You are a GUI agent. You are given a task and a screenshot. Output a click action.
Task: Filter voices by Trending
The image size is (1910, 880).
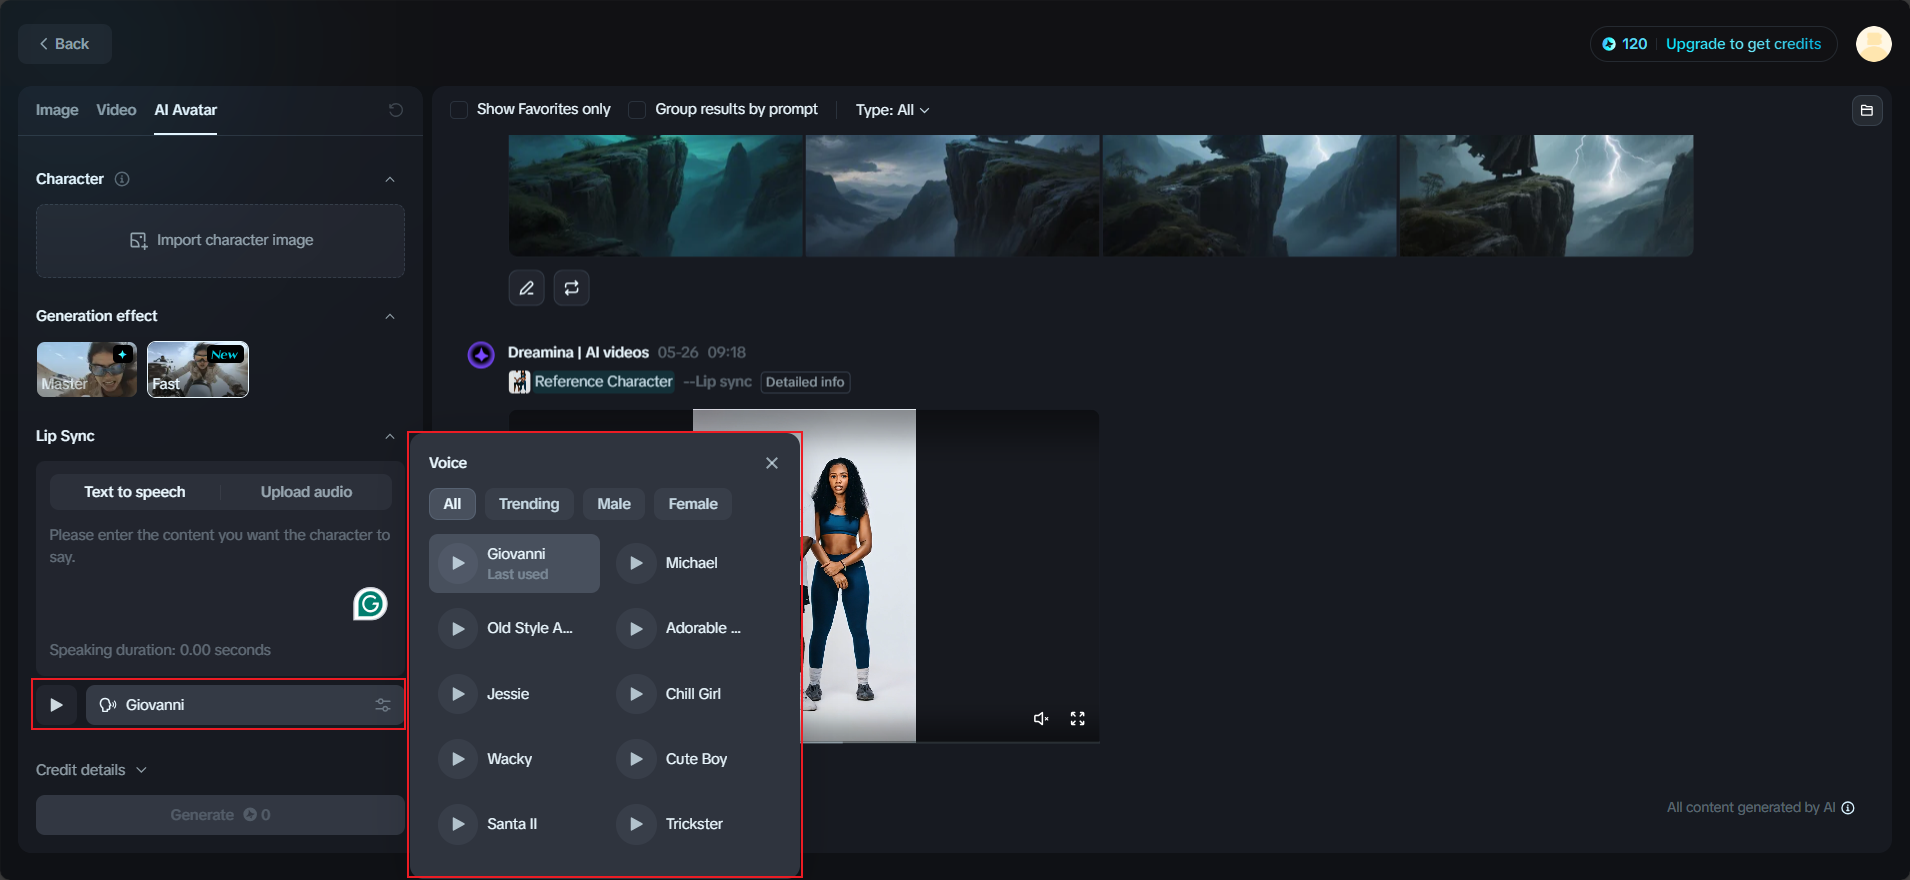tap(529, 504)
